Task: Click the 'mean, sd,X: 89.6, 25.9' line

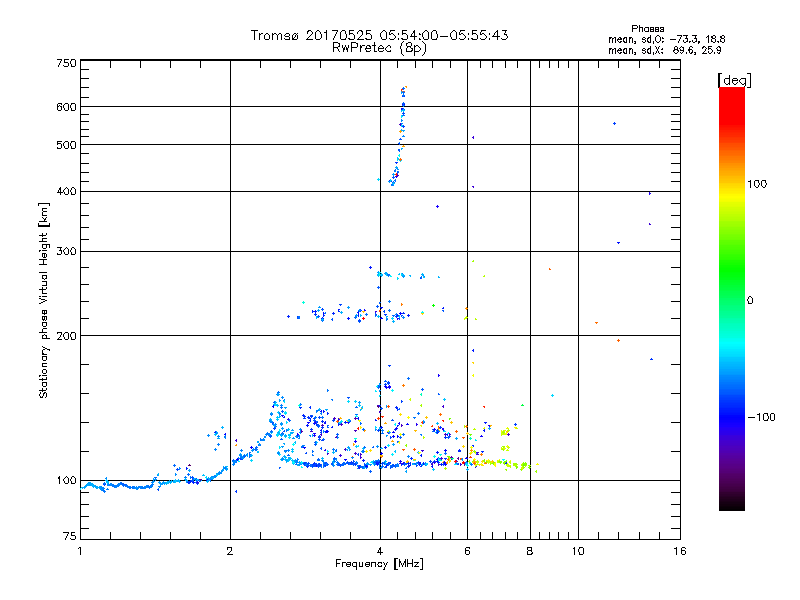Action: pyautogui.click(x=664, y=50)
